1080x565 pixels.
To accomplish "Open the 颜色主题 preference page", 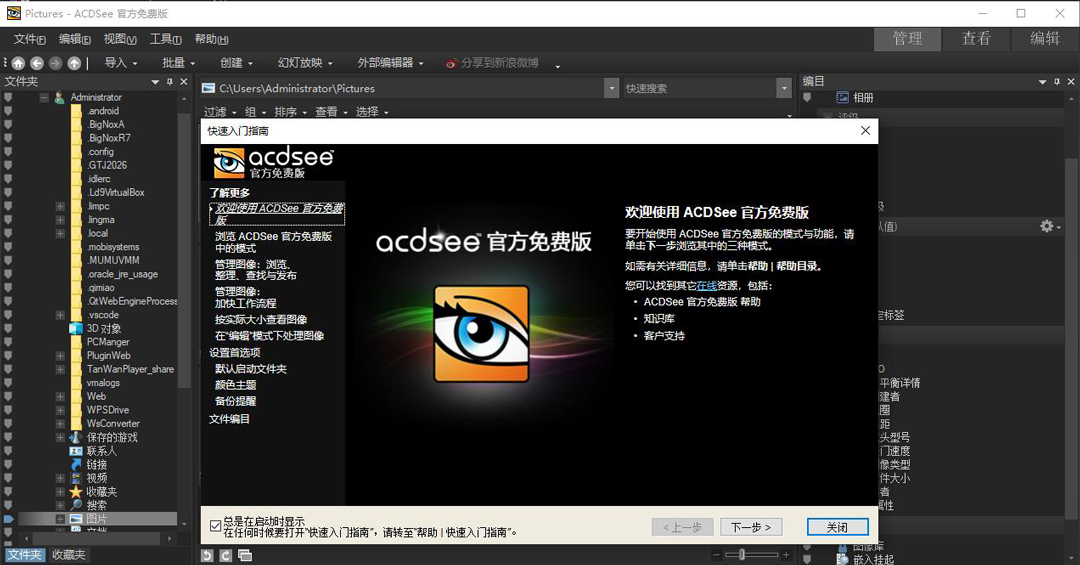I will [x=236, y=384].
